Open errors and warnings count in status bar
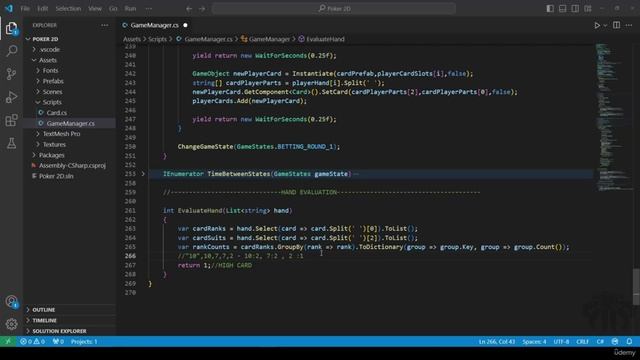 (32, 342)
